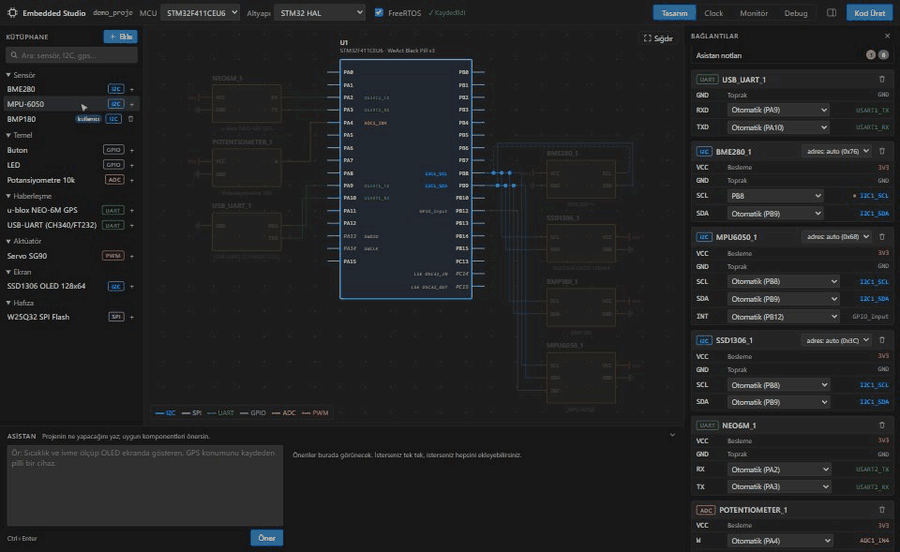Delete BMP180 library item trash icon

pos(131,119)
